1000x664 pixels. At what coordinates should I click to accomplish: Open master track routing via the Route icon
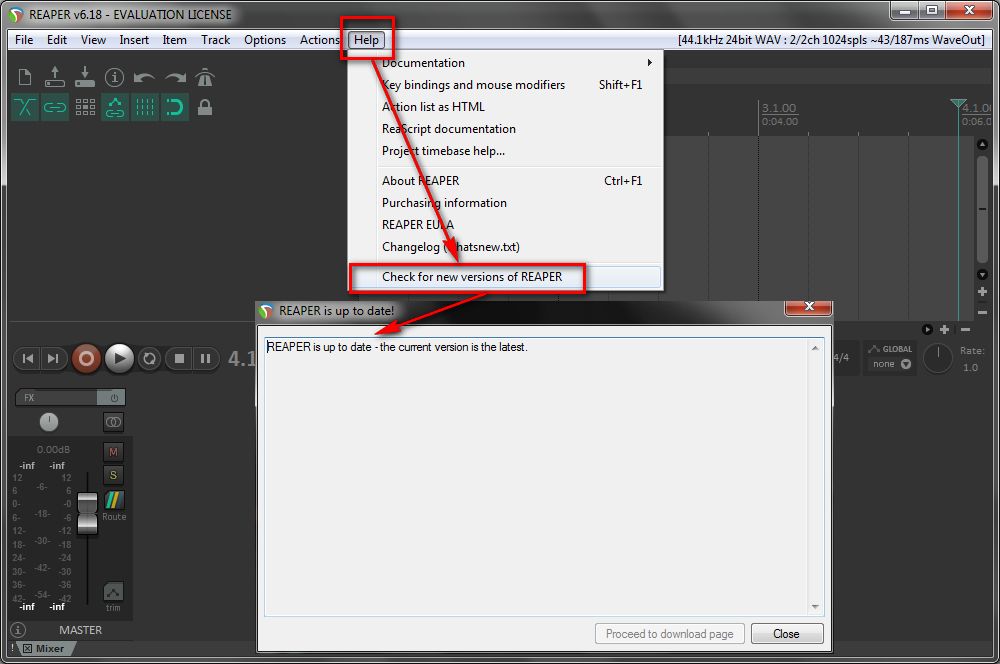(114, 499)
